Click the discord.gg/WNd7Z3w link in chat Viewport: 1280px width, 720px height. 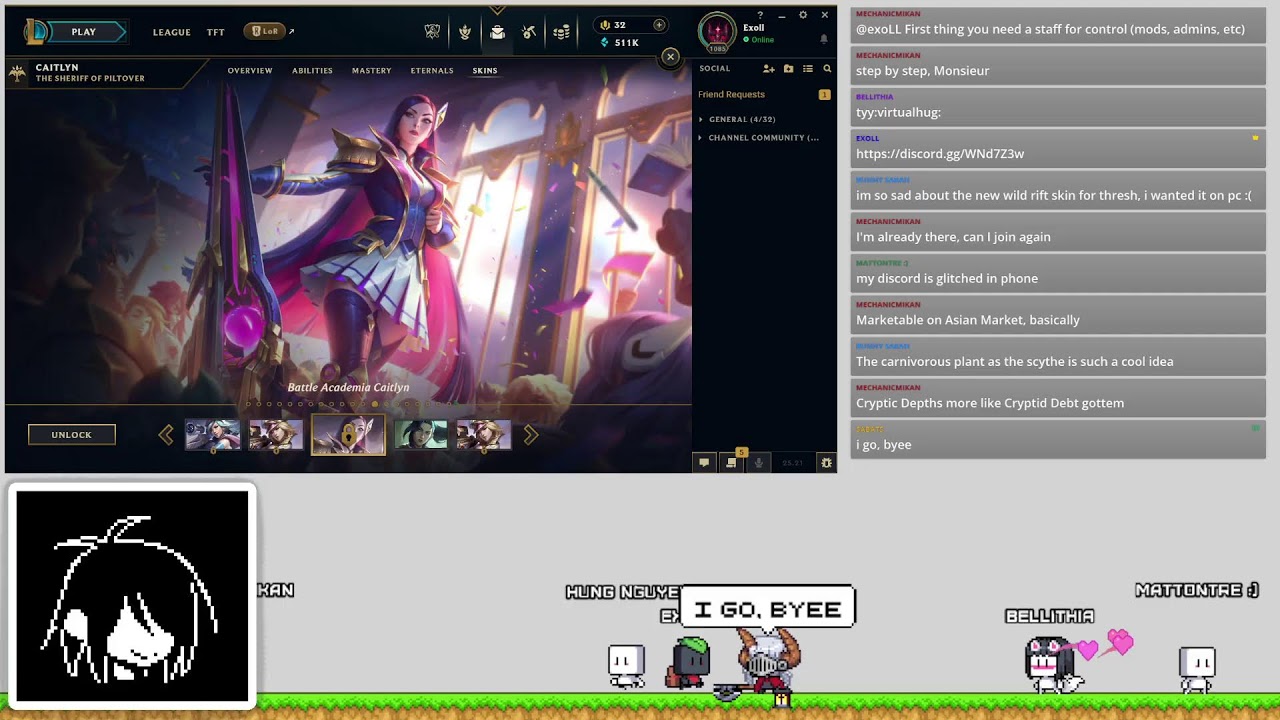coord(940,154)
